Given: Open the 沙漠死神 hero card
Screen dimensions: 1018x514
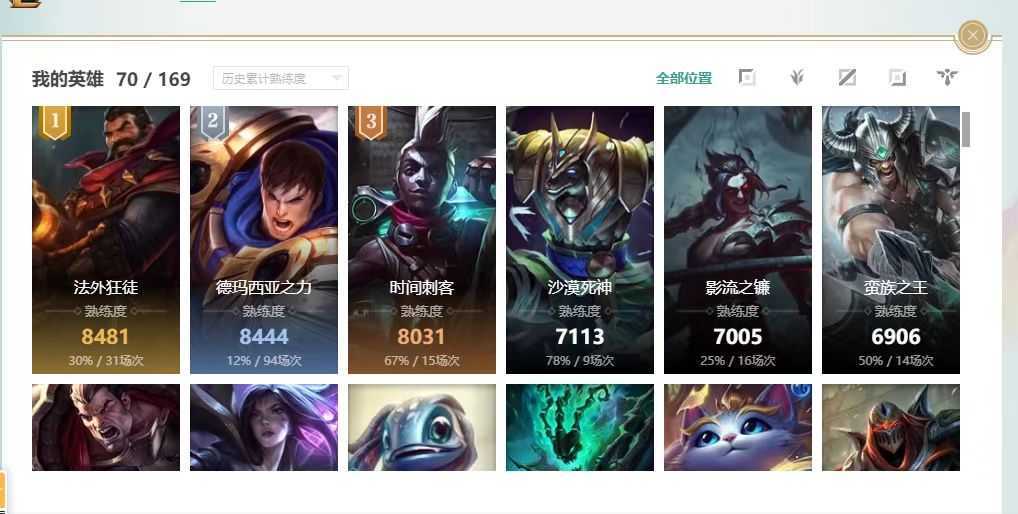Looking at the screenshot, I should (580, 240).
